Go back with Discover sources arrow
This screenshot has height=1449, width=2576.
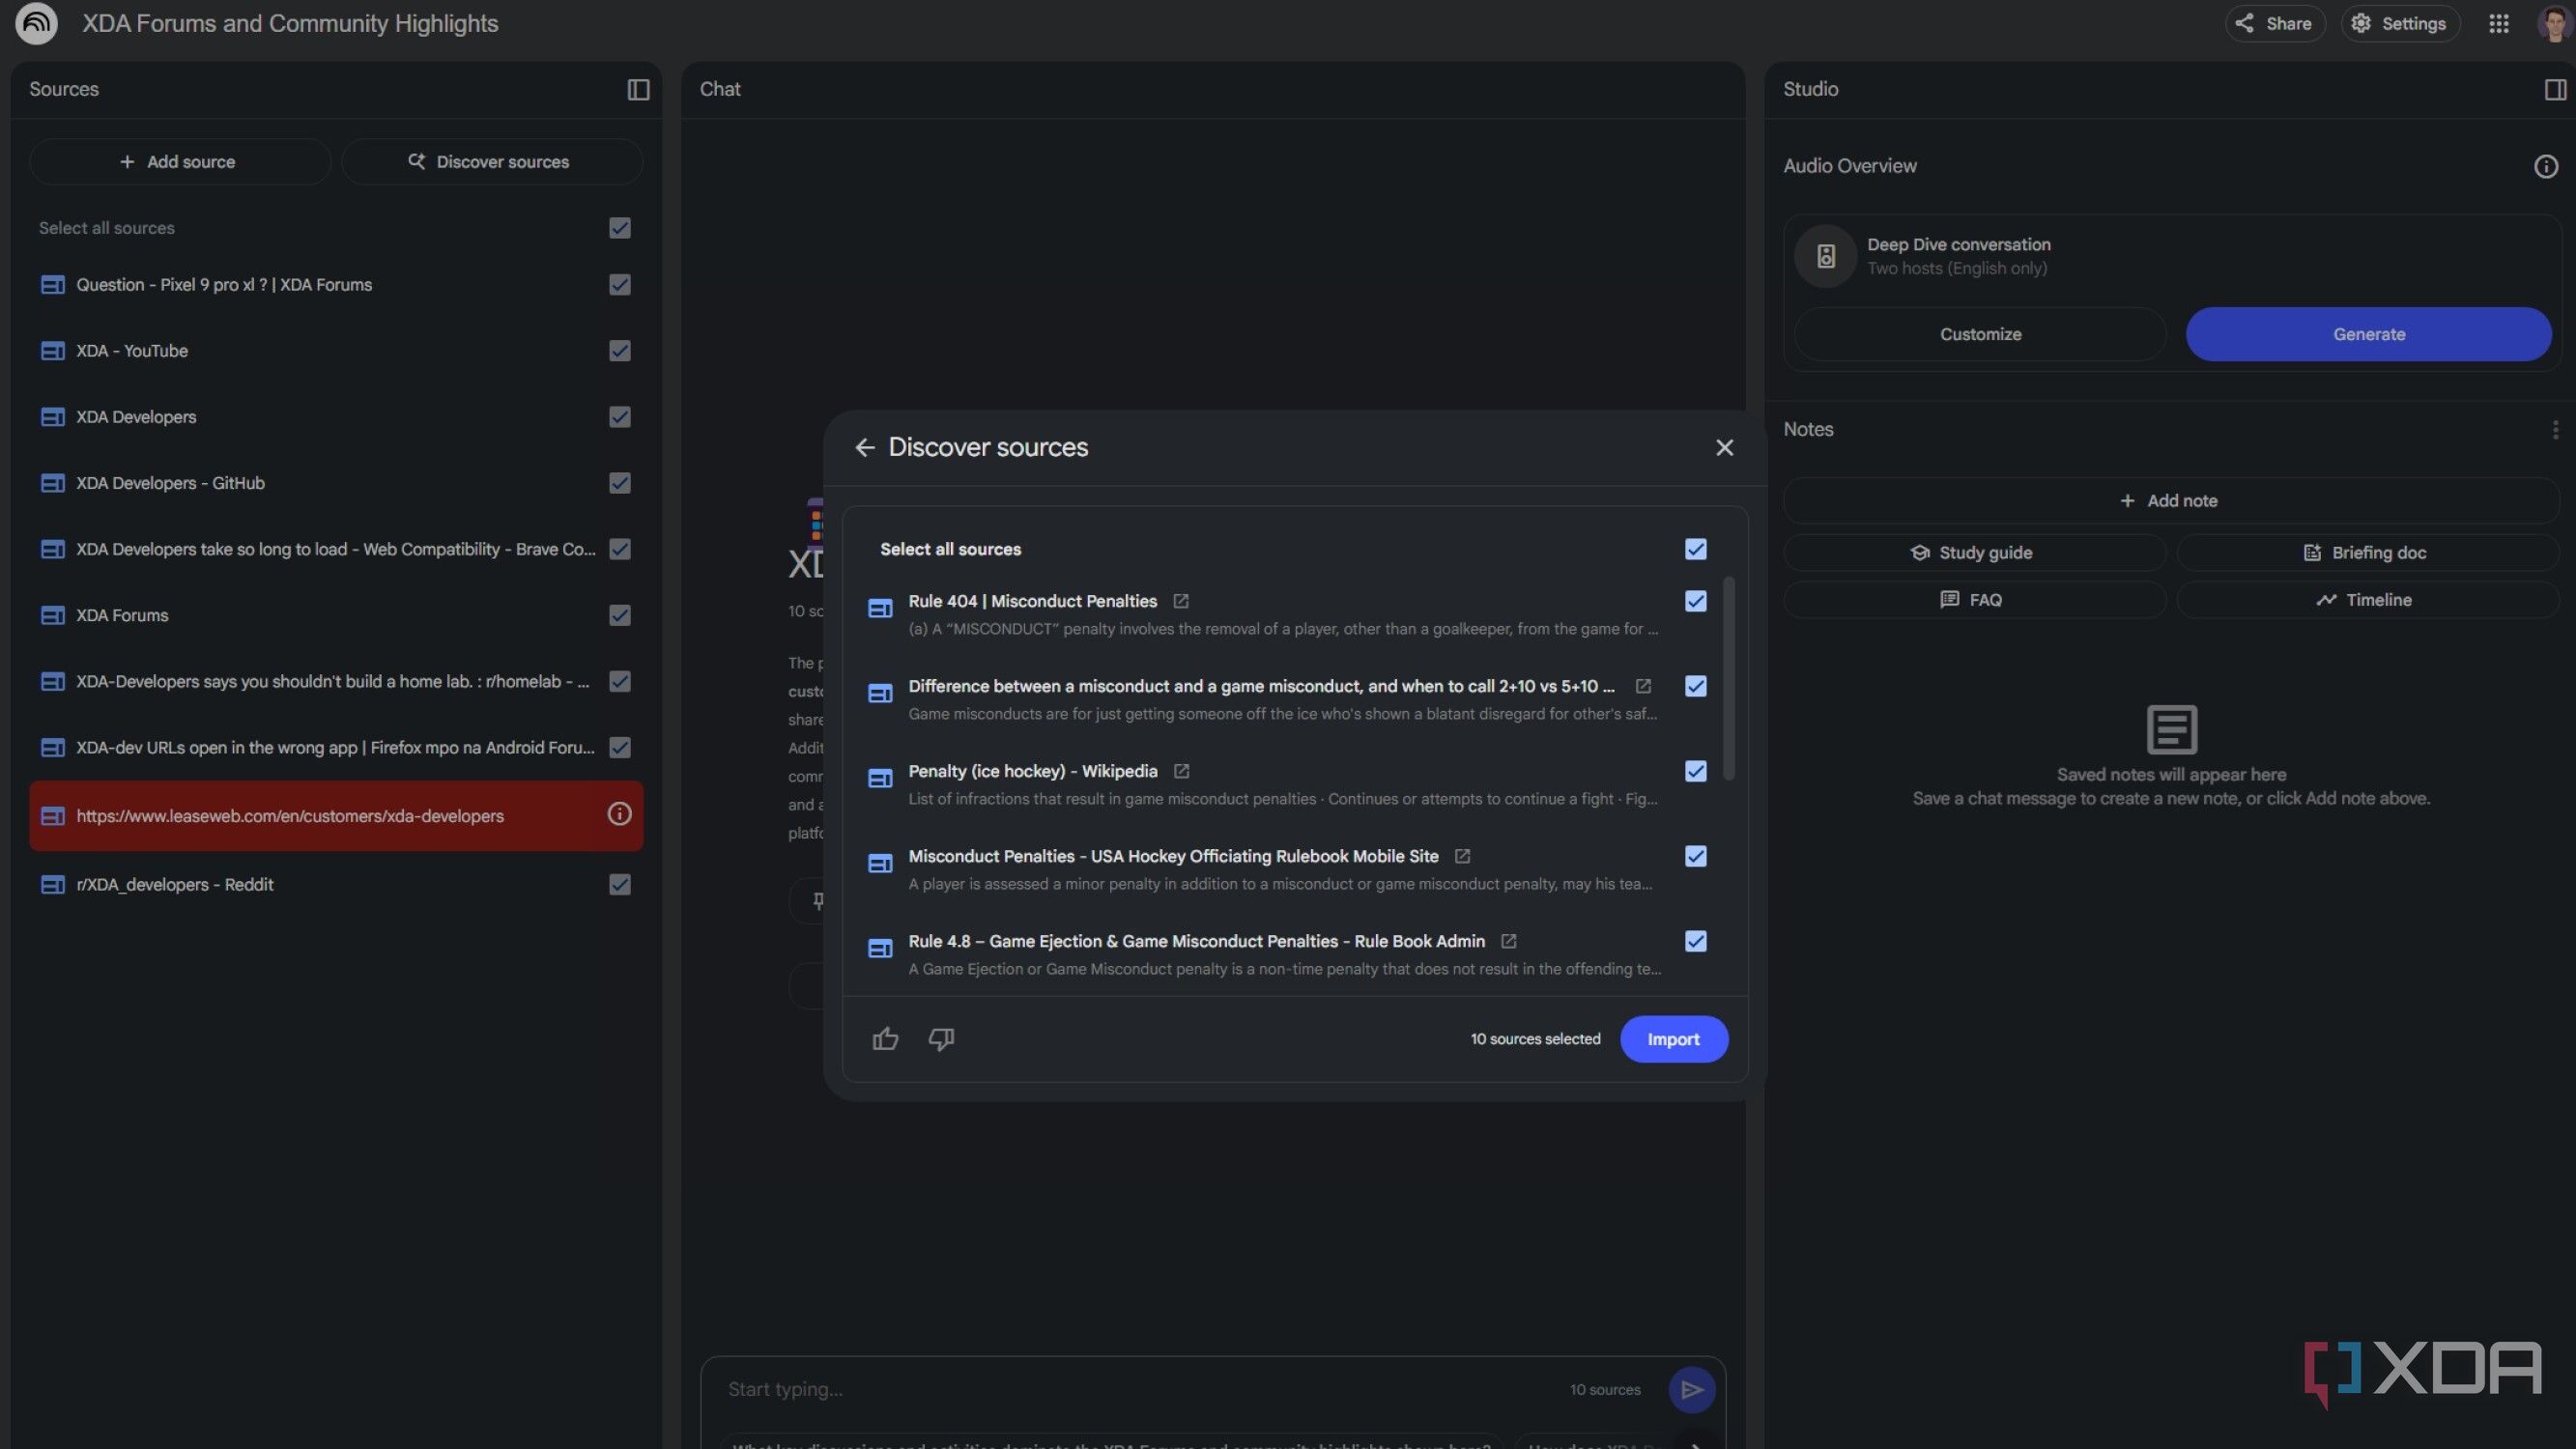tap(865, 447)
